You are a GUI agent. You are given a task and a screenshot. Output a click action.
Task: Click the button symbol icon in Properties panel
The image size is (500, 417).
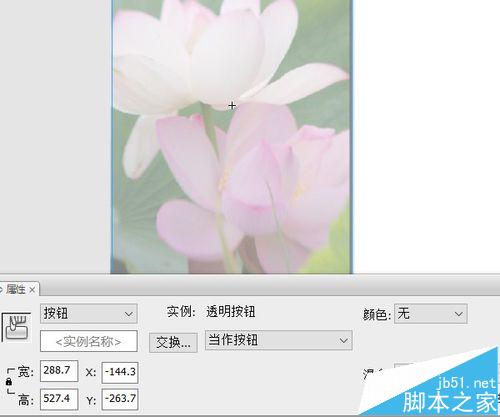(16, 327)
